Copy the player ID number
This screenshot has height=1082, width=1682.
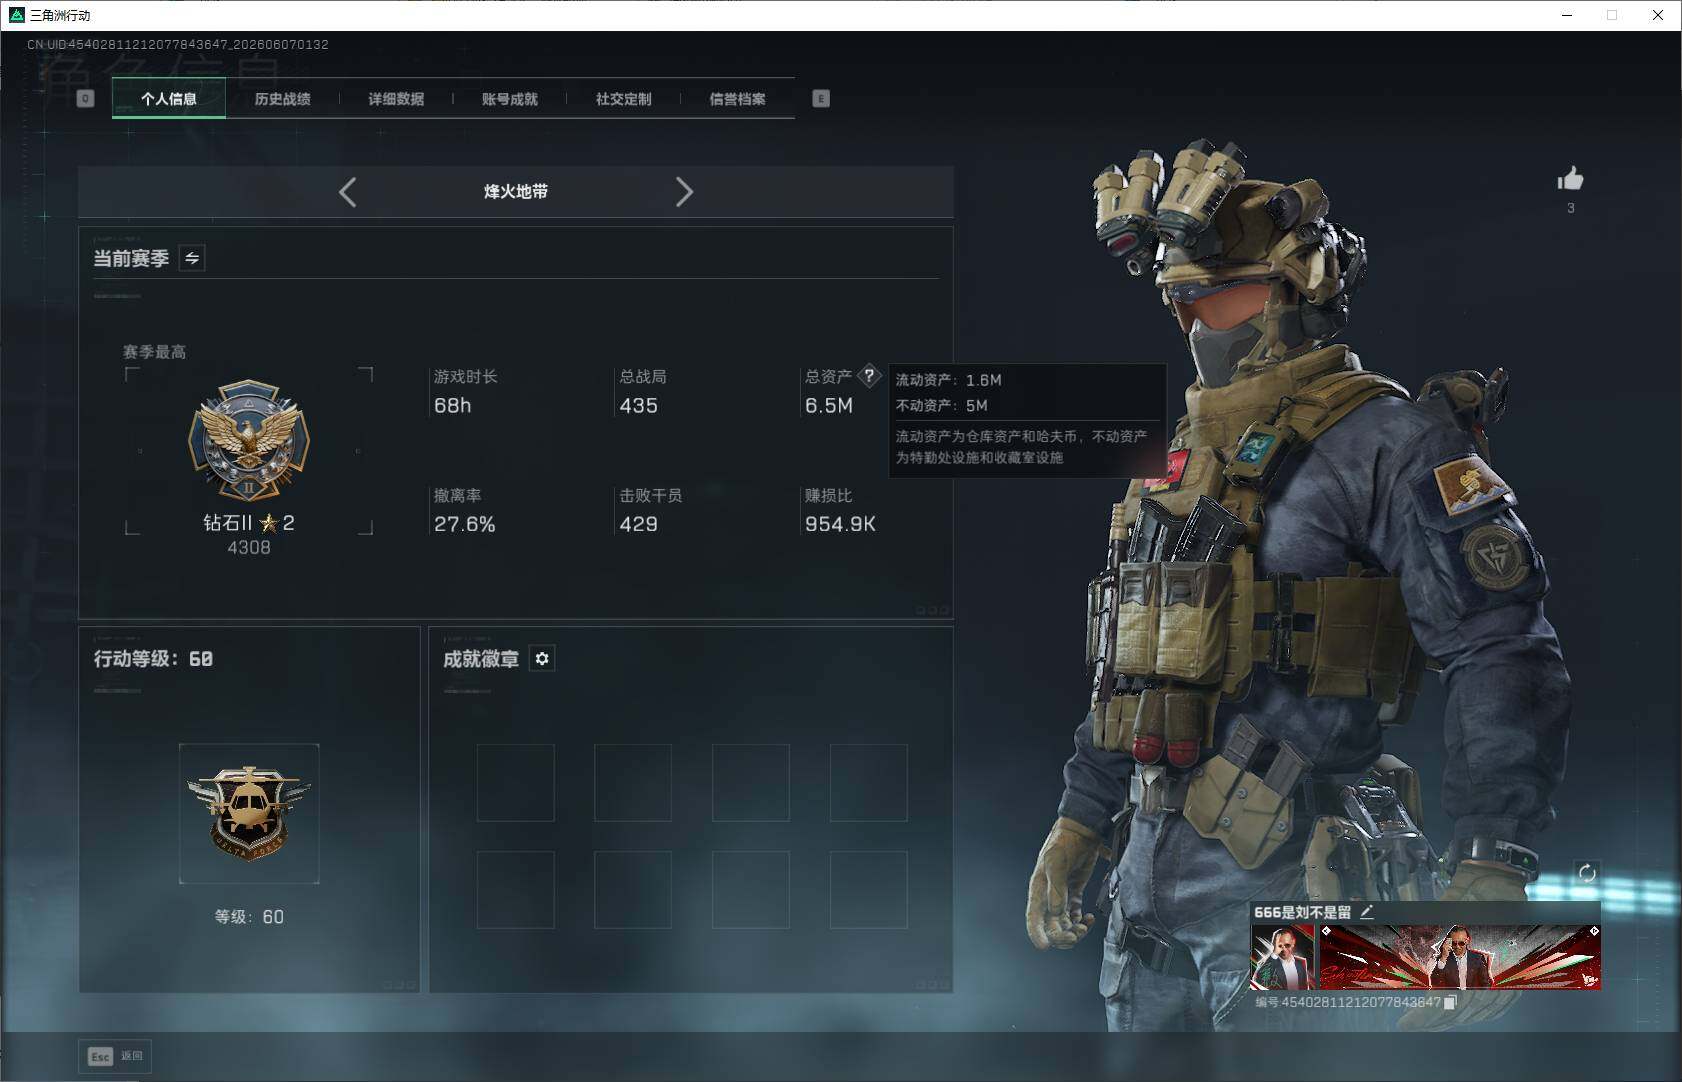point(1450,1002)
